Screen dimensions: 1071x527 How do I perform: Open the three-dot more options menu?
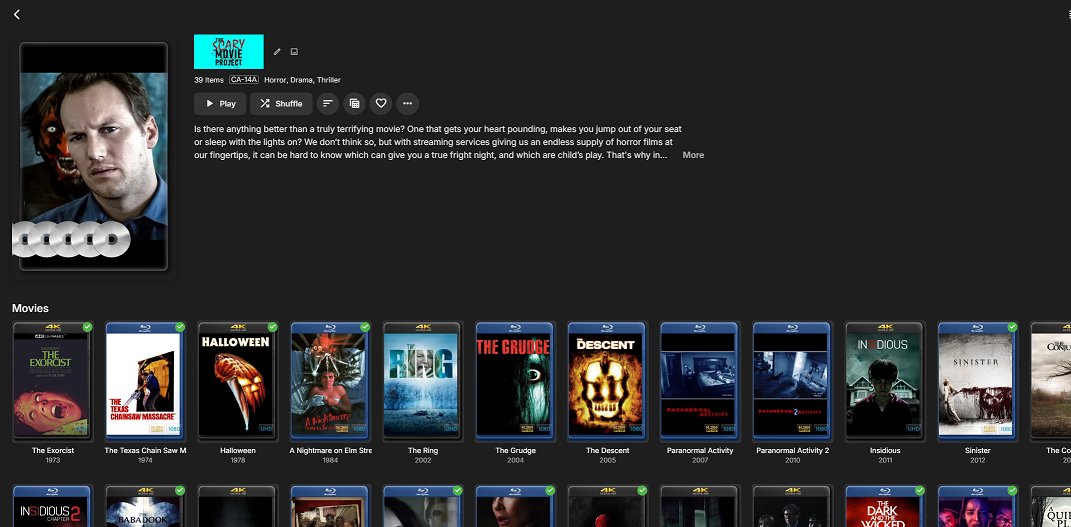point(408,104)
